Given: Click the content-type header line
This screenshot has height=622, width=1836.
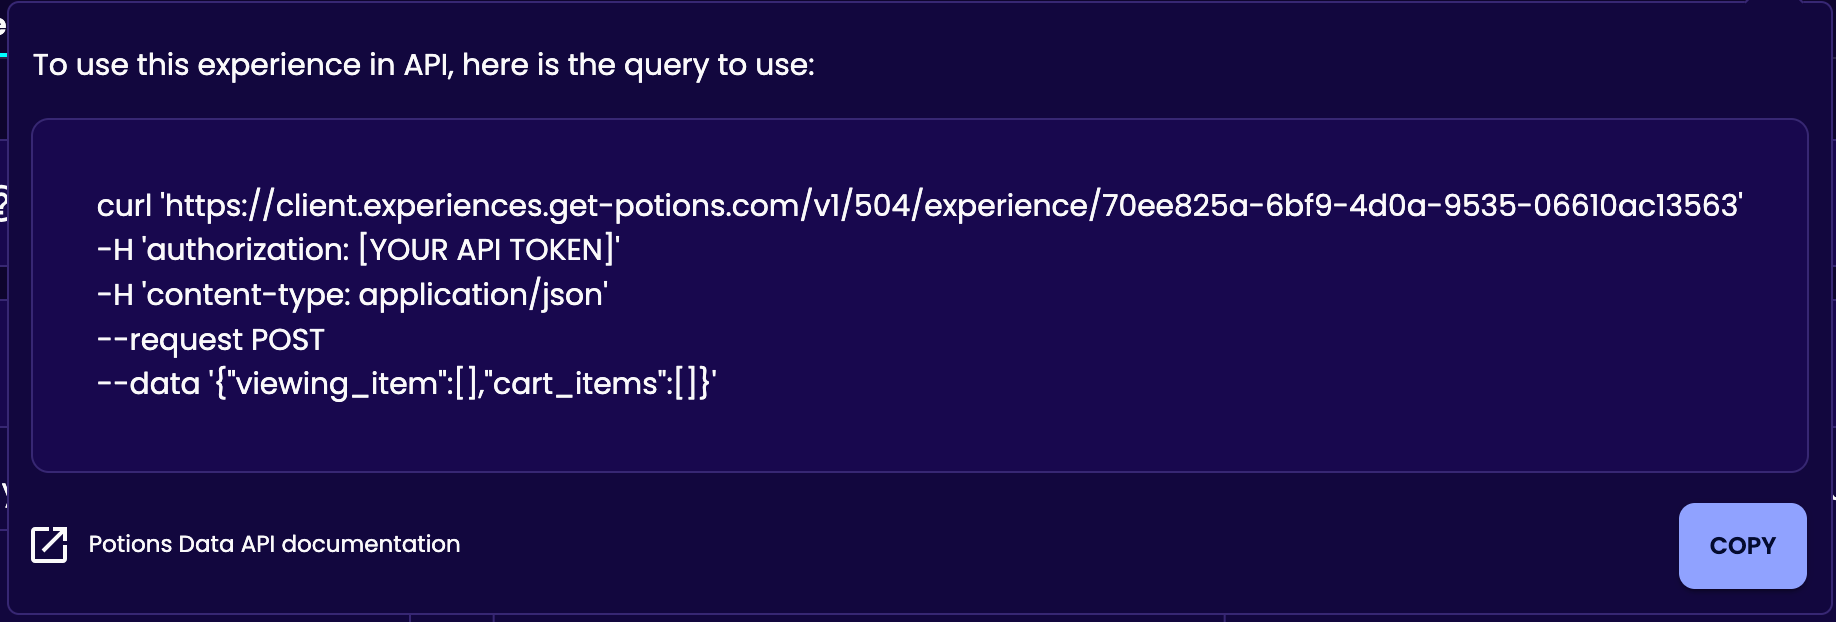Looking at the screenshot, I should point(352,295).
